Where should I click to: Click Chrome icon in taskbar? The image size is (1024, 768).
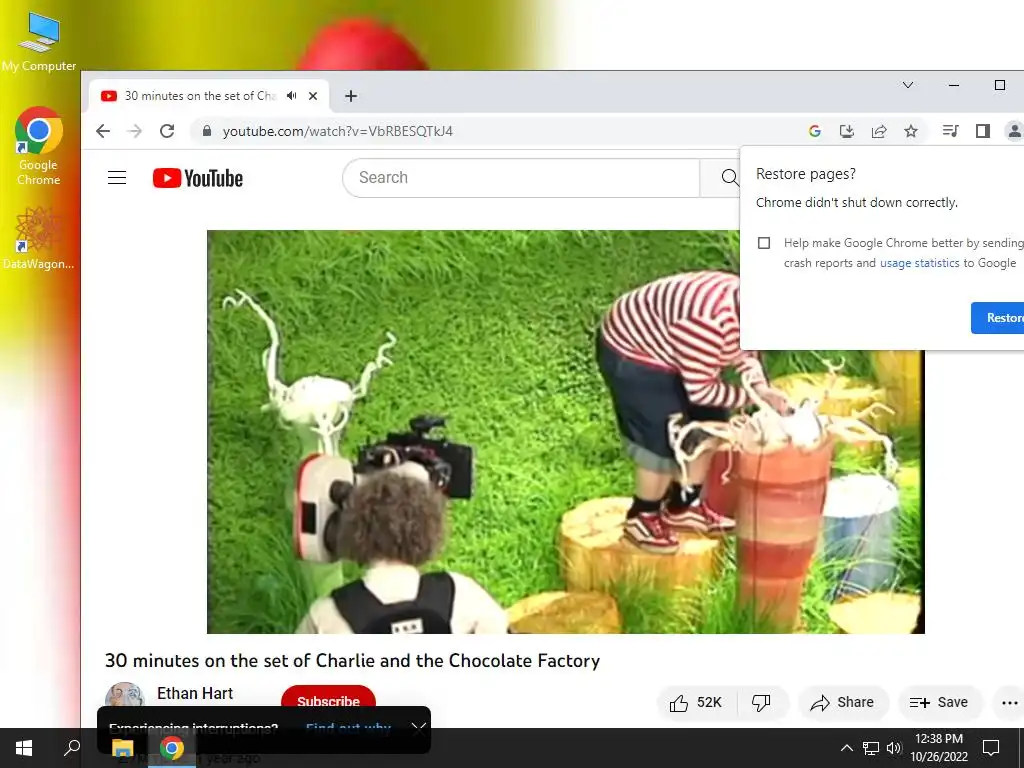click(x=172, y=748)
